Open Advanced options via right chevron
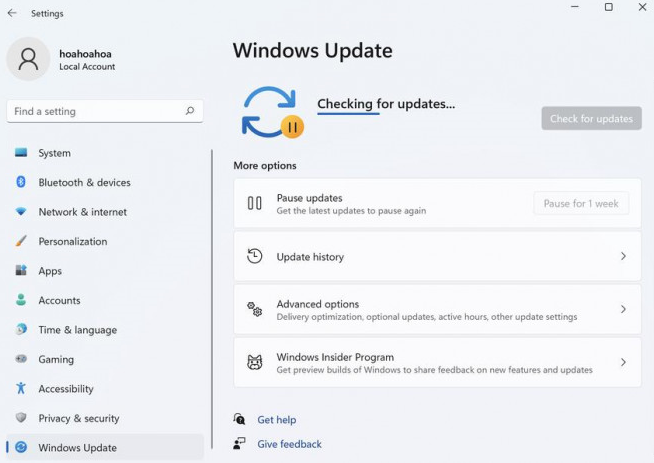The height and width of the screenshot is (463, 654). [623, 310]
